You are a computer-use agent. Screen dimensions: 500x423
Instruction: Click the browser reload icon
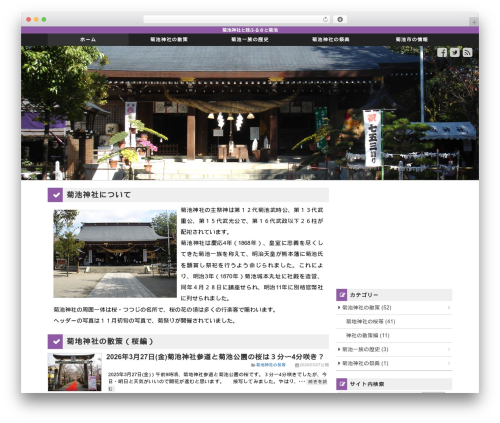[x=325, y=19]
